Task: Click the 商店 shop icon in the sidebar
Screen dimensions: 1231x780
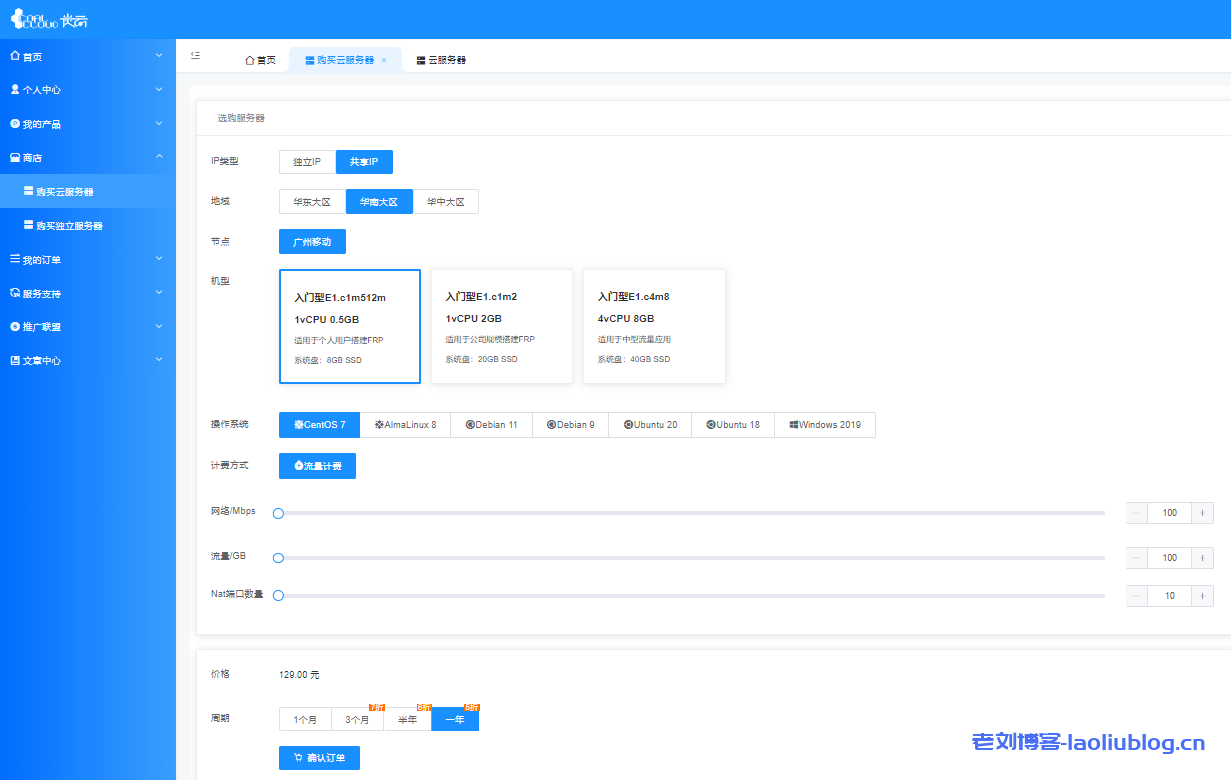Action: (13, 157)
